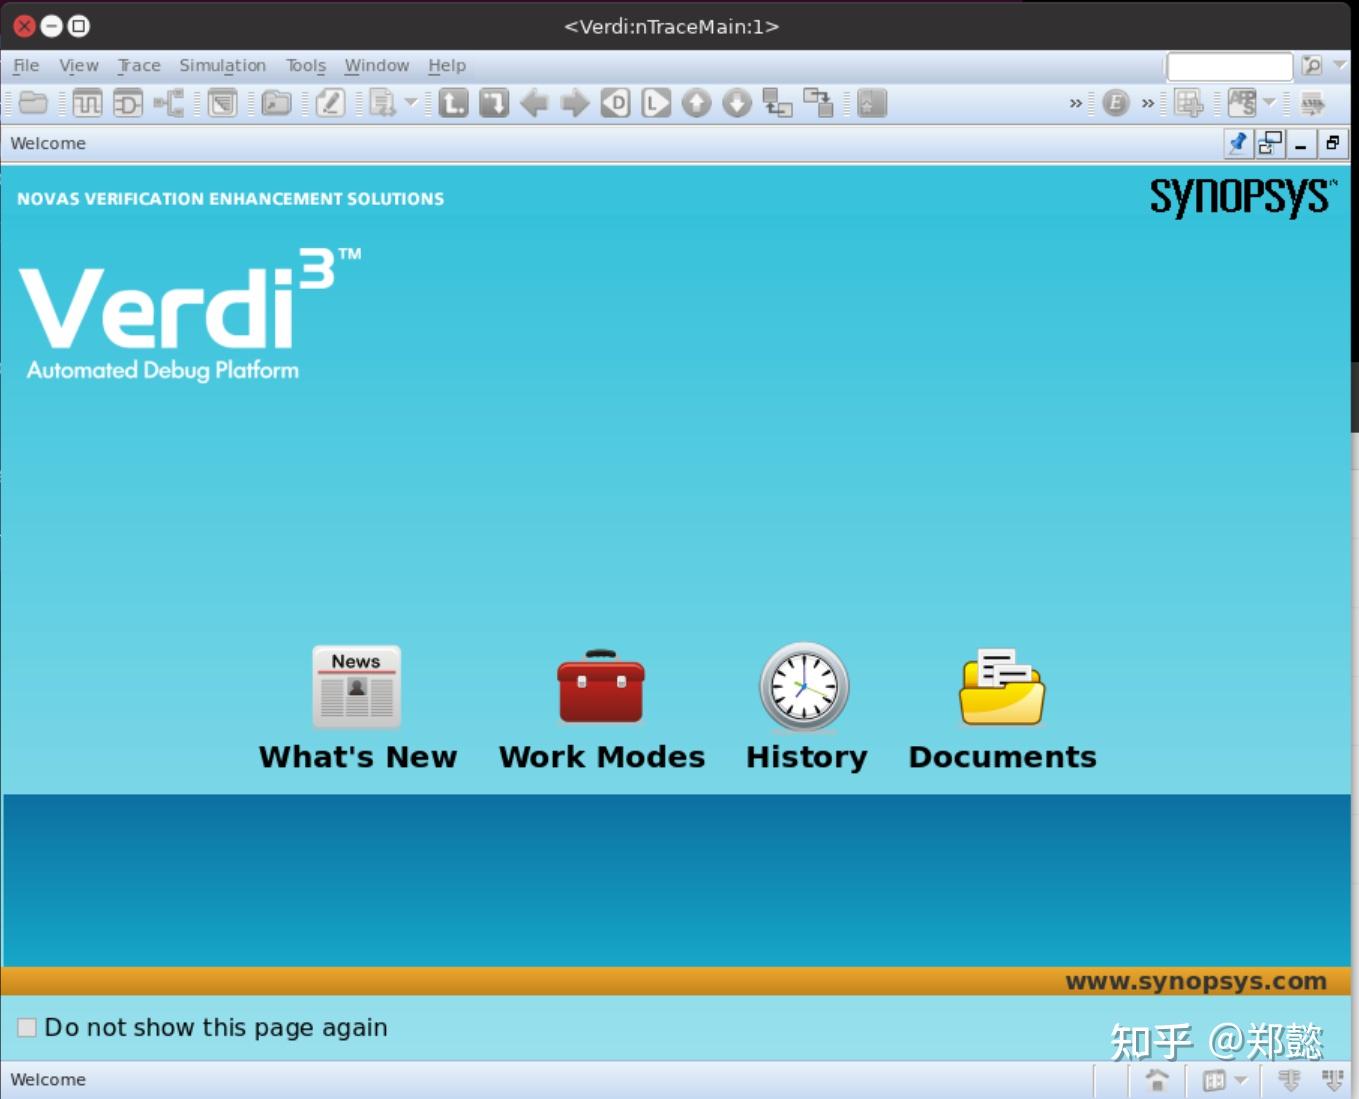Click the show drivers D icon
Image resolution: width=1359 pixels, height=1099 pixels.
point(616,103)
